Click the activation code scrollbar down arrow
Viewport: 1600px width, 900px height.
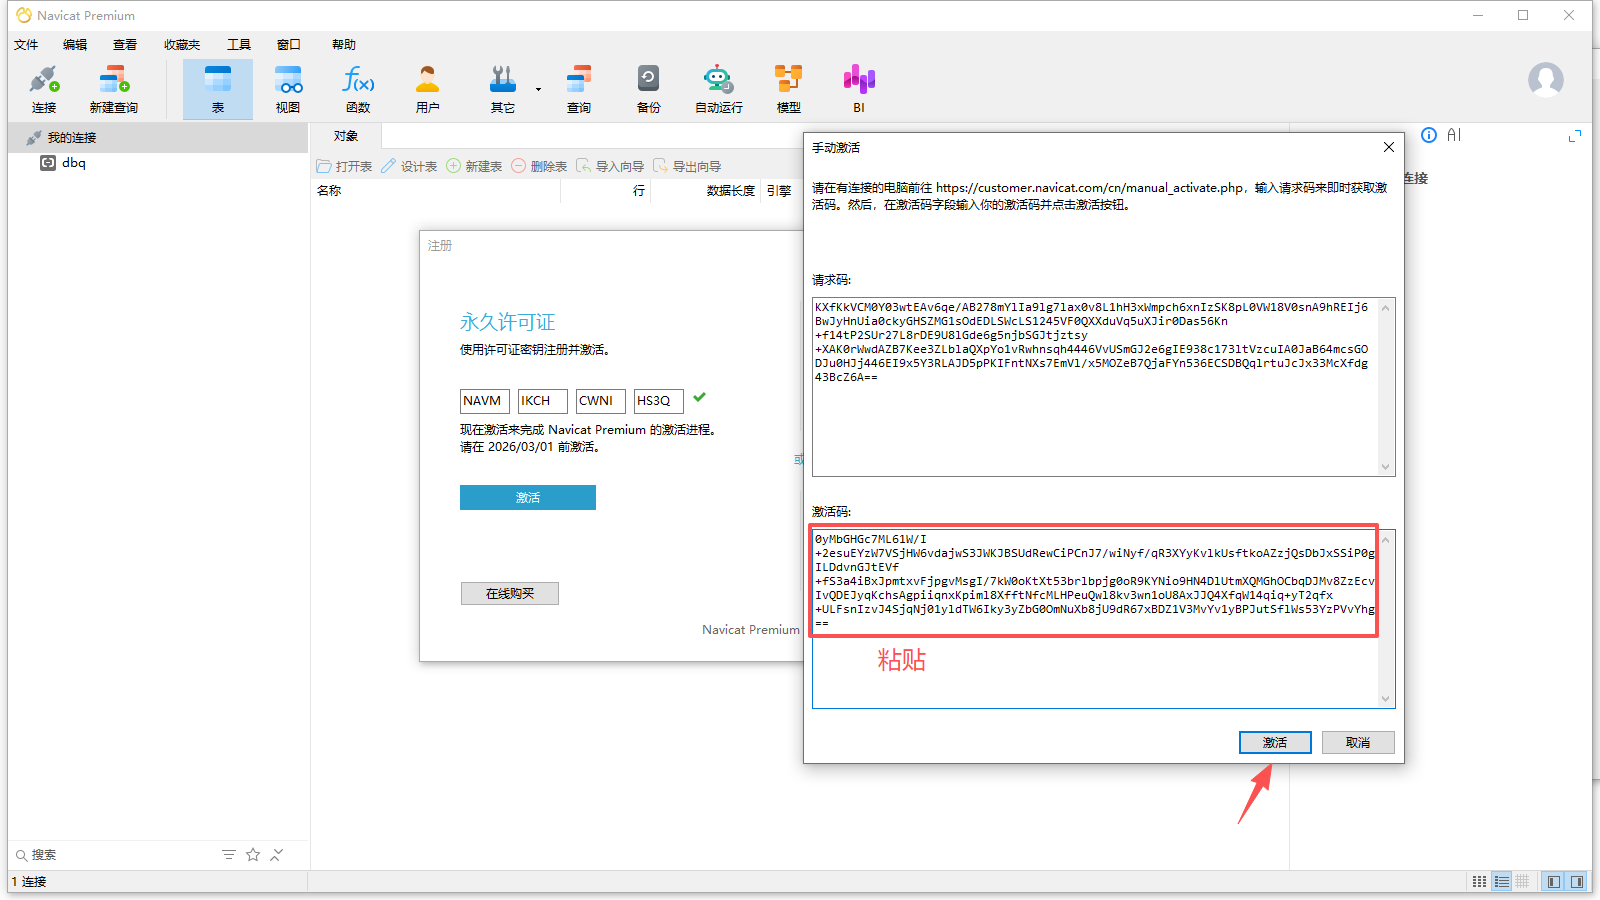1386,699
